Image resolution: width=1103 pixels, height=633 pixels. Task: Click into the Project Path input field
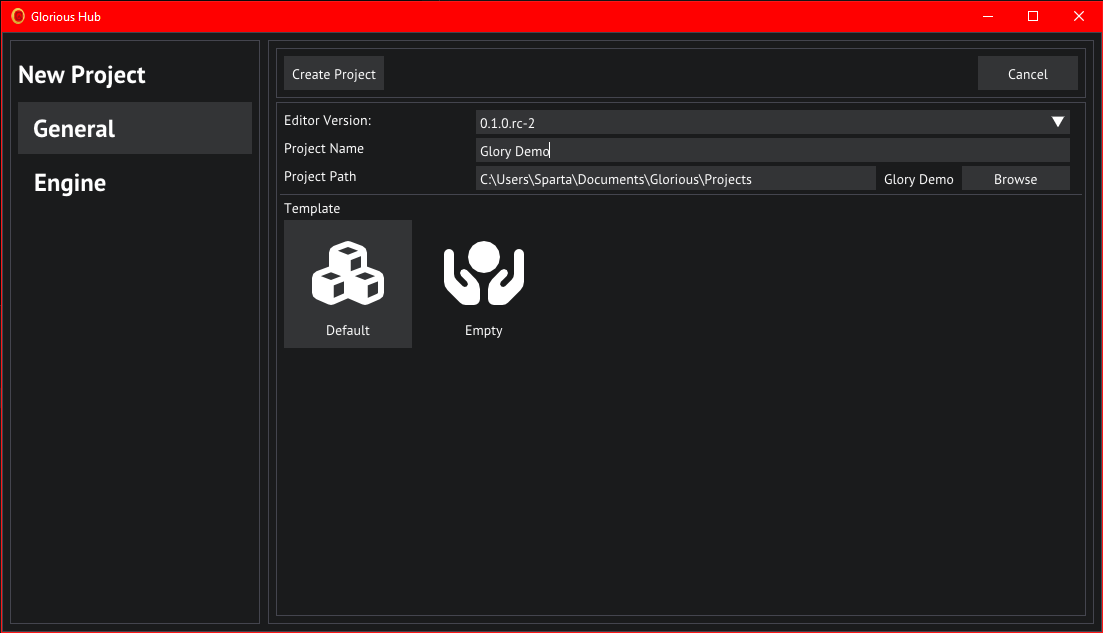(675, 179)
